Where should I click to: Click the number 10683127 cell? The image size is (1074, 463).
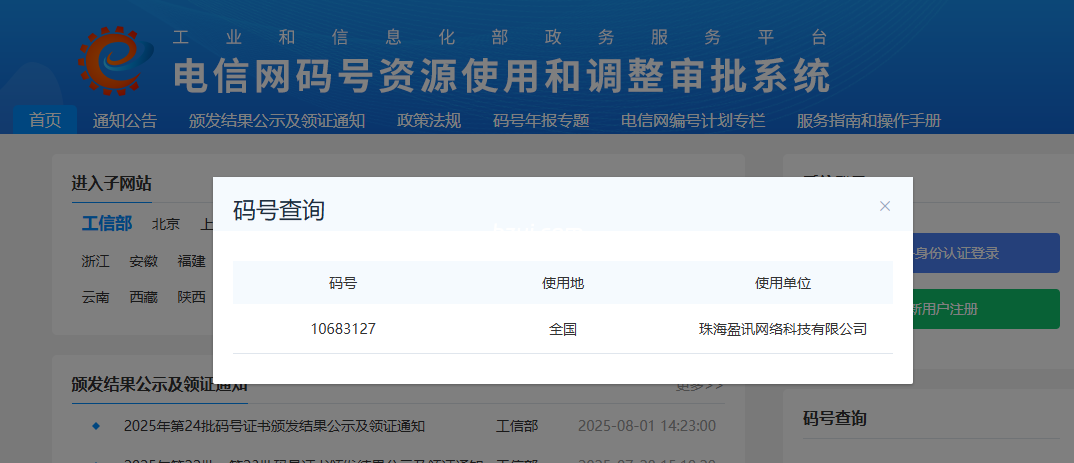click(342, 329)
